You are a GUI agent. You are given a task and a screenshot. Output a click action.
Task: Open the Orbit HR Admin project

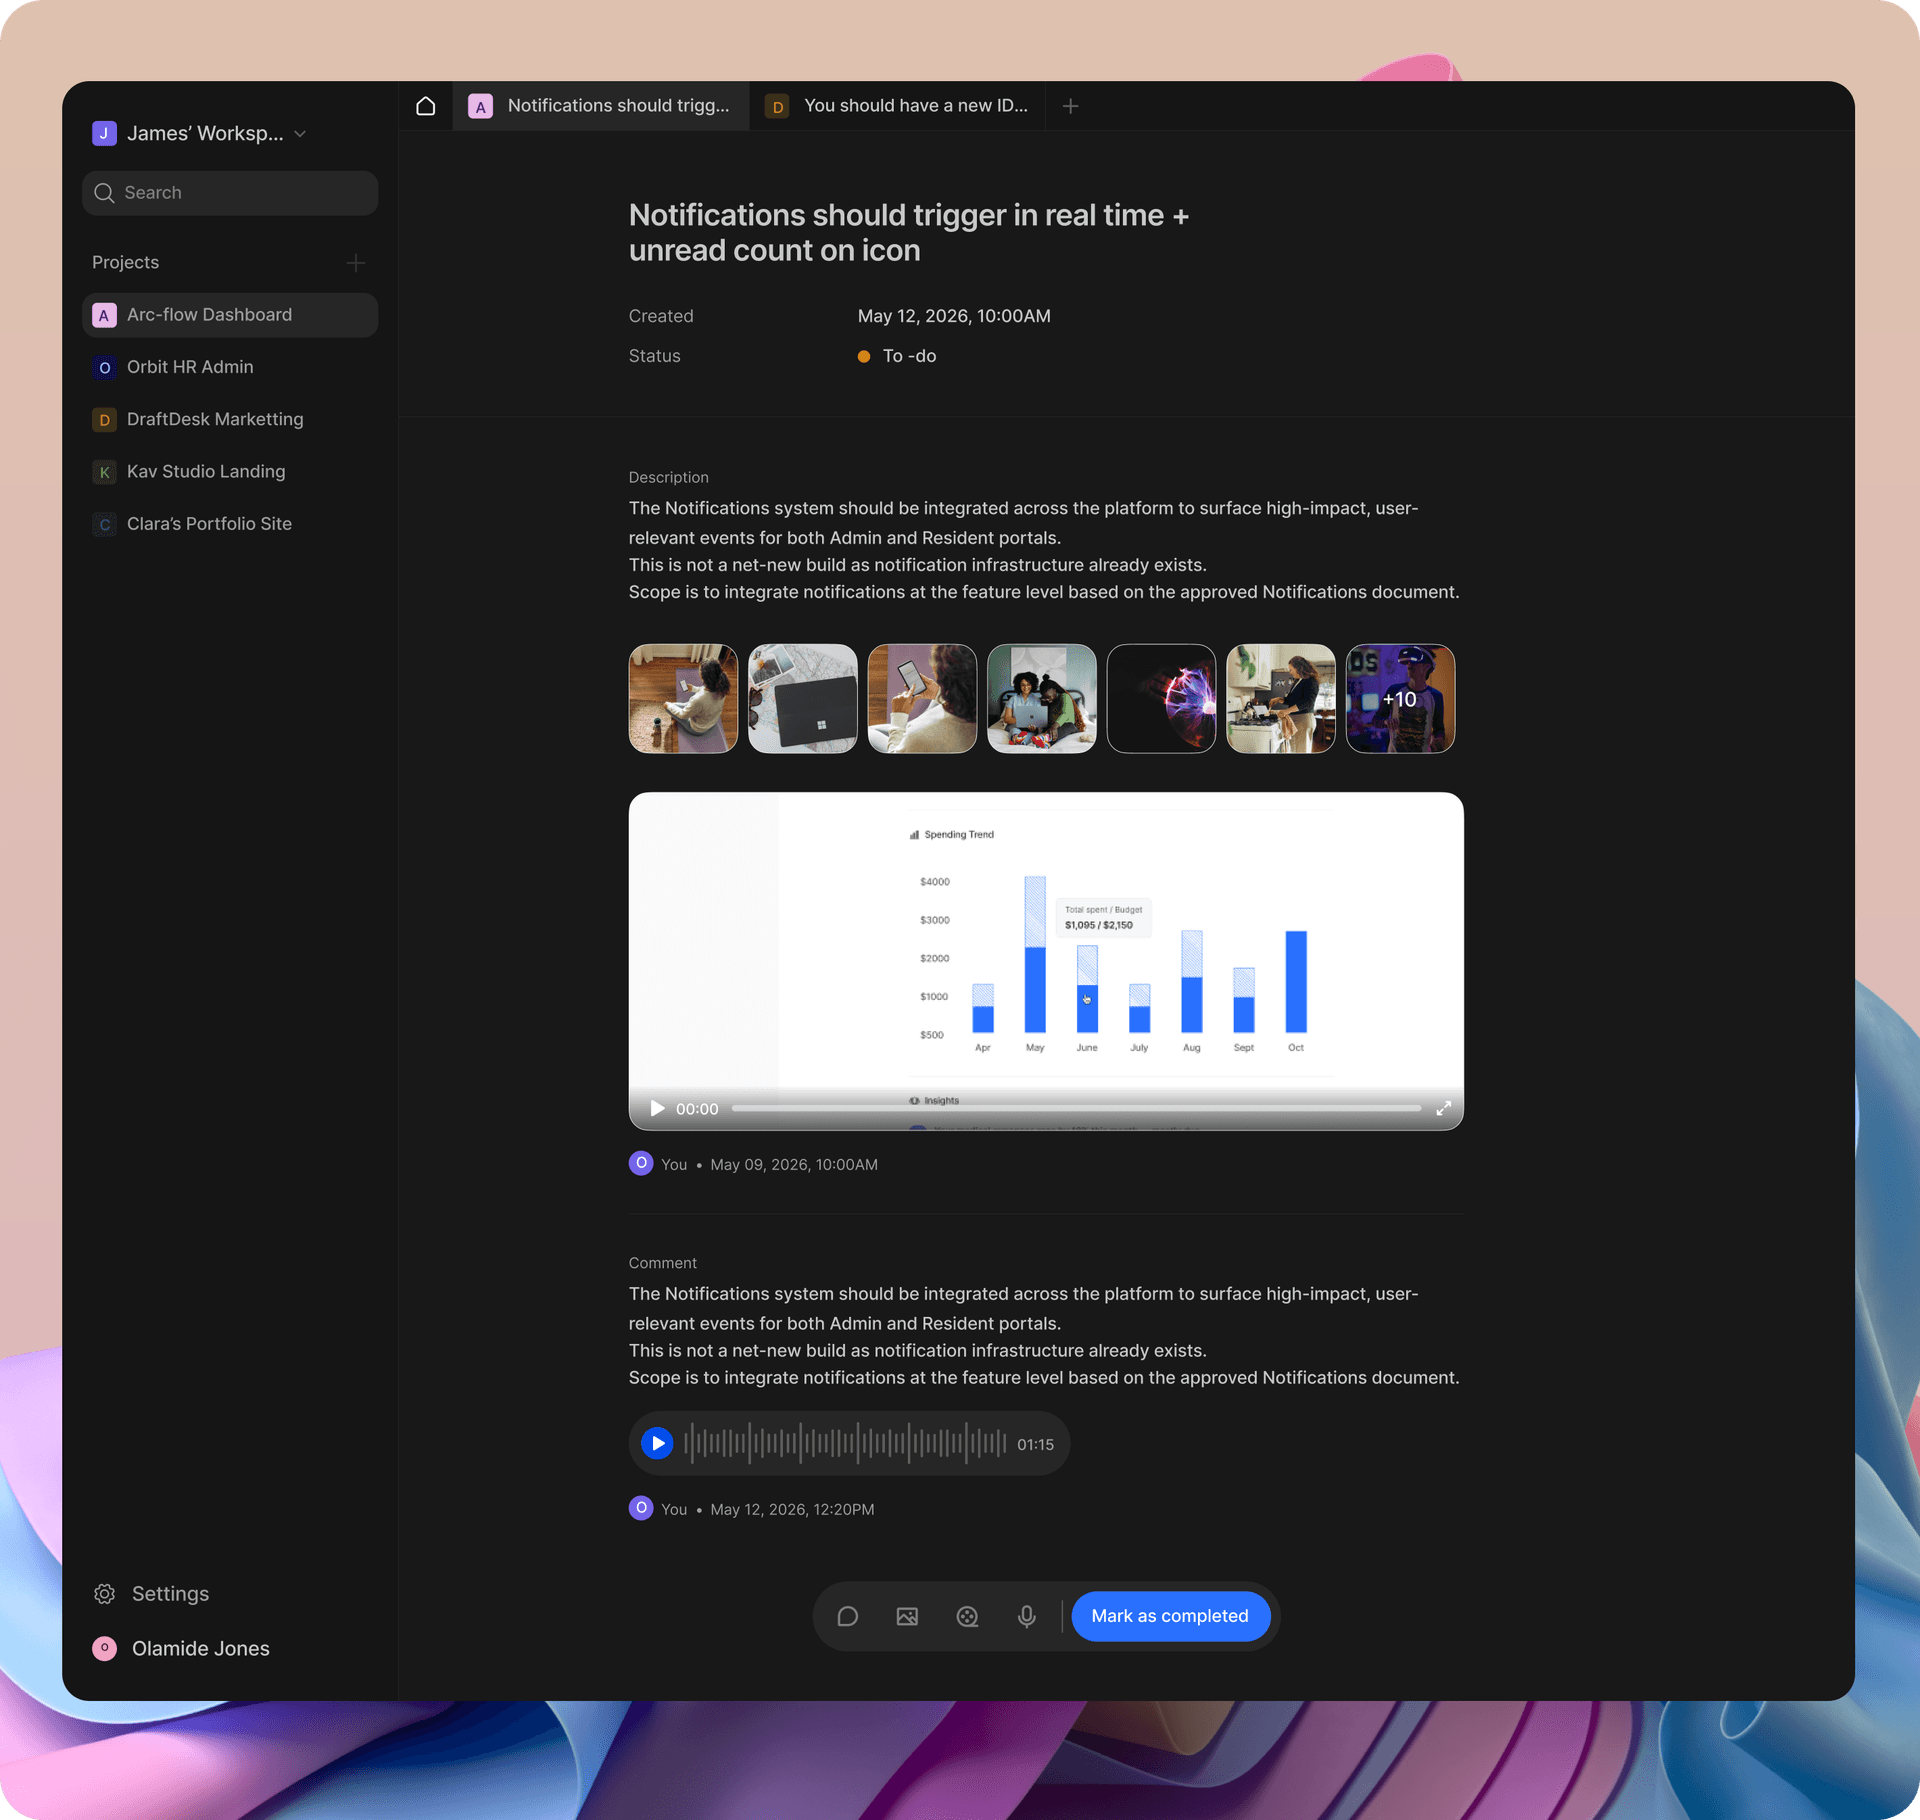(230, 367)
